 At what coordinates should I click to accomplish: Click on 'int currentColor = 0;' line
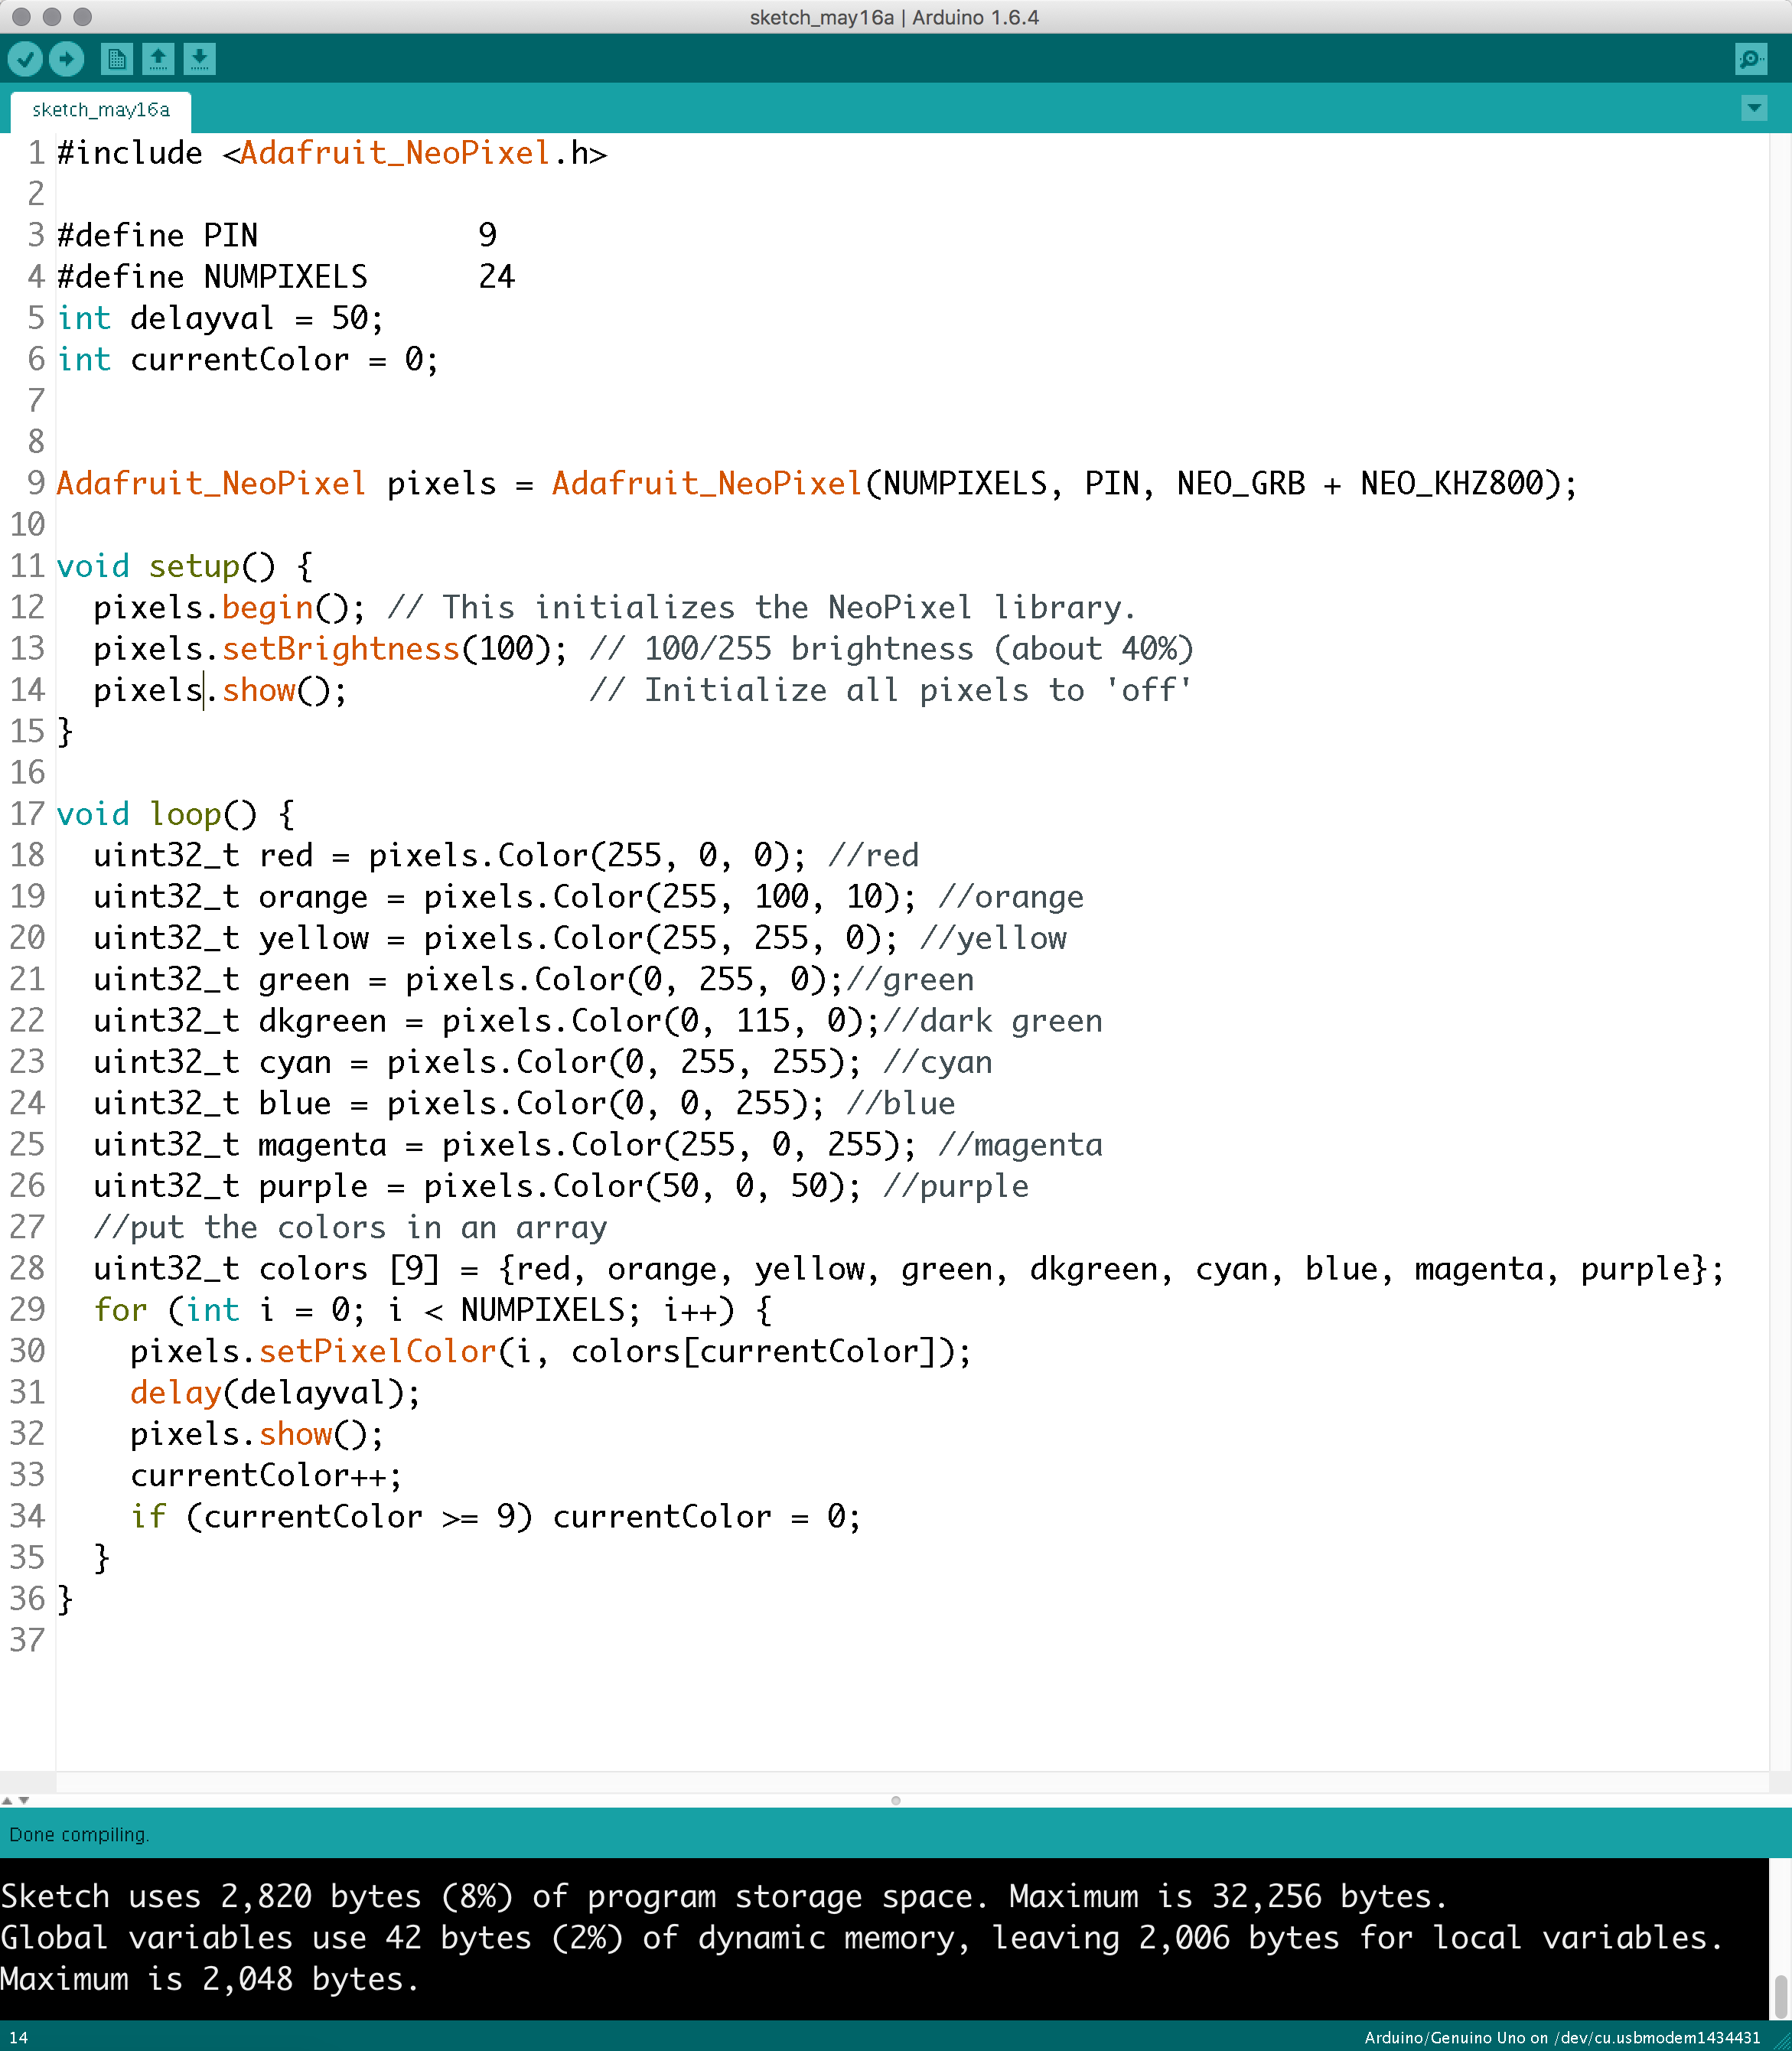pyautogui.click(x=248, y=359)
